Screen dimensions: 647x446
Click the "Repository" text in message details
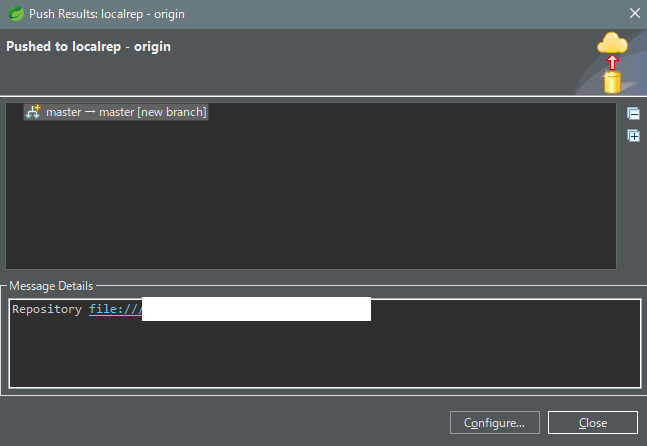47,309
